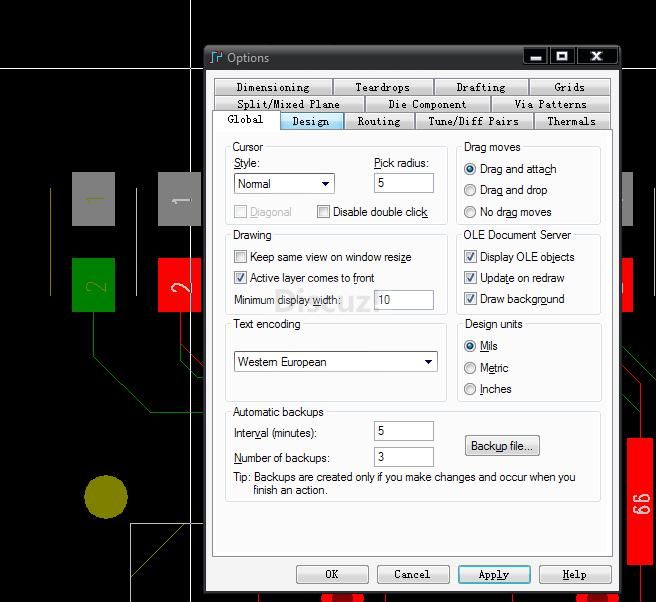This screenshot has width=656, height=602.
Task: Open Help for the Options dialog
Action: click(575, 574)
